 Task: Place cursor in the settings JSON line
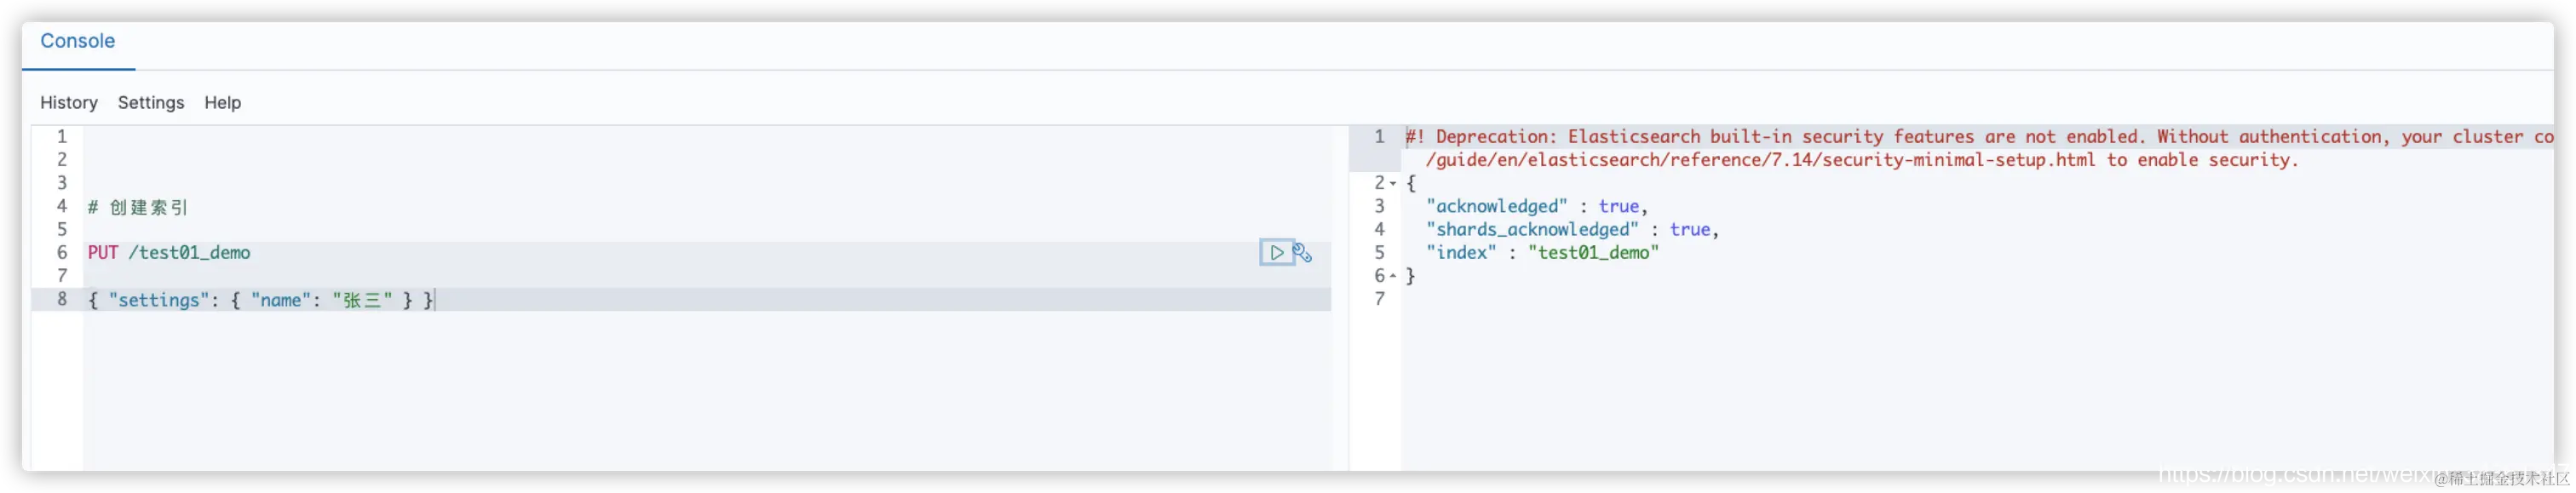pyautogui.click(x=708, y=299)
